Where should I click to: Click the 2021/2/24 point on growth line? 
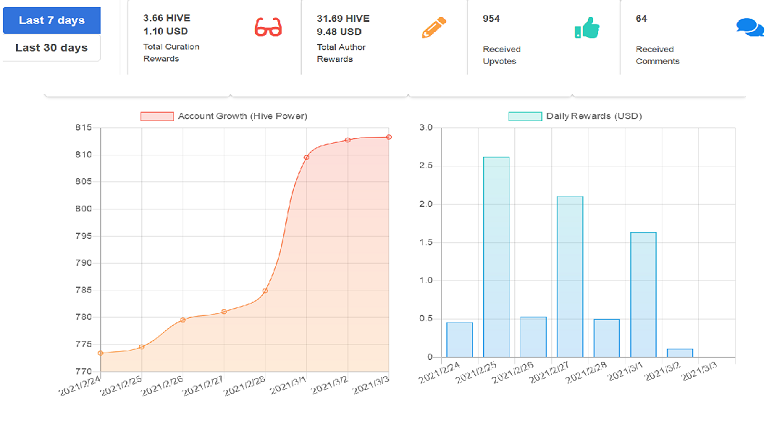click(101, 353)
